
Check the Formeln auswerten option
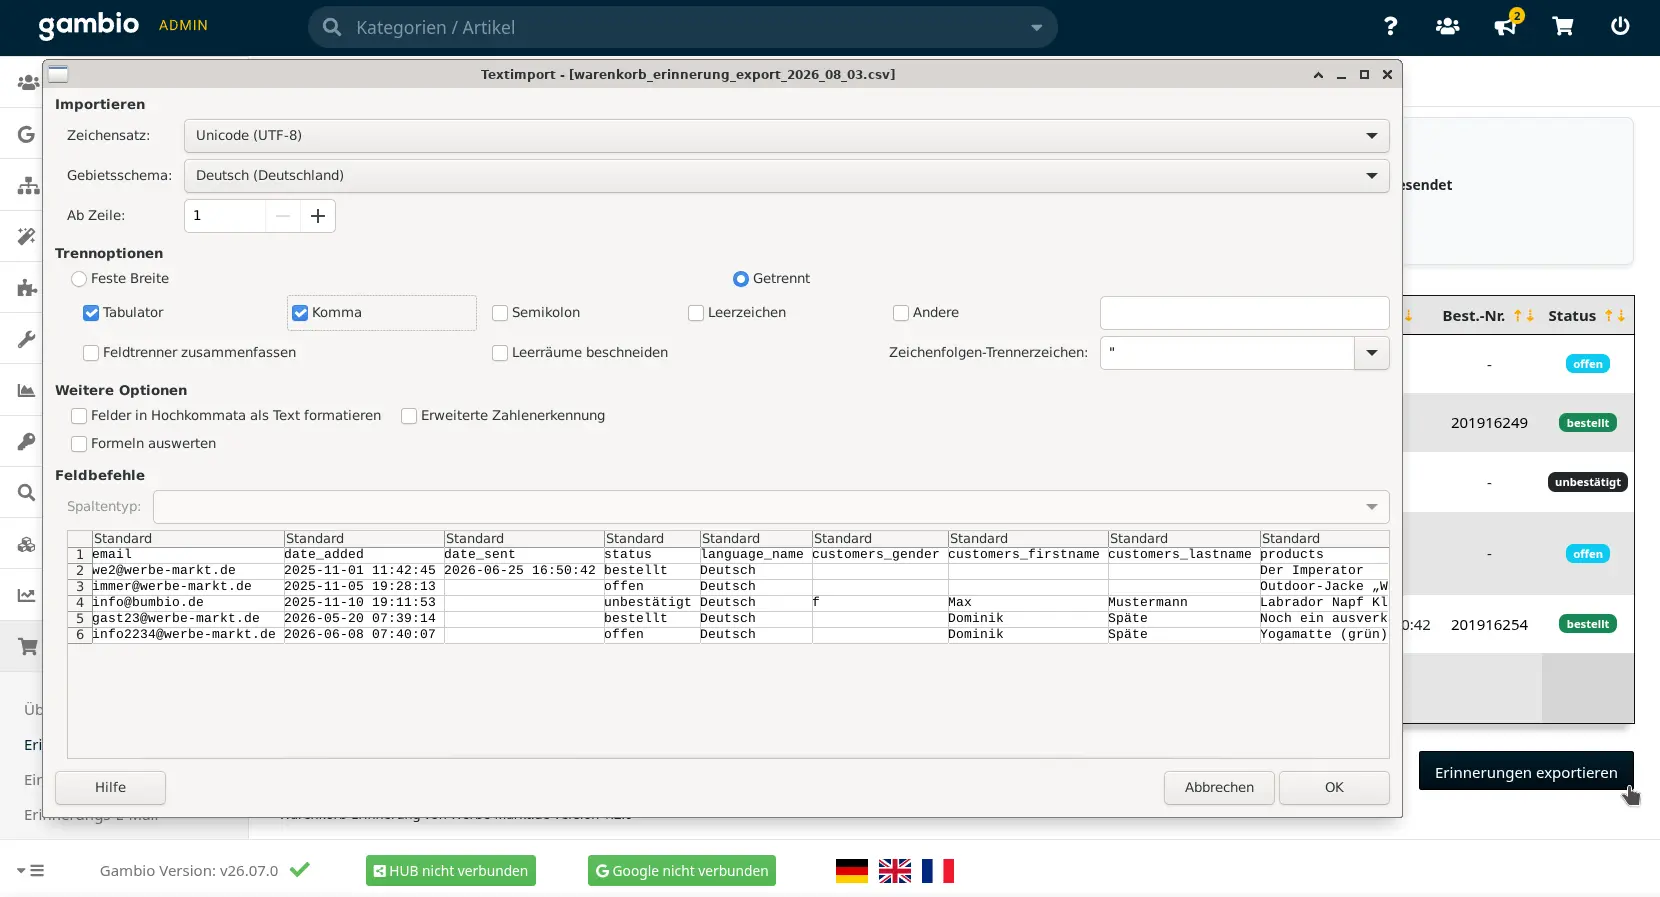point(79,444)
